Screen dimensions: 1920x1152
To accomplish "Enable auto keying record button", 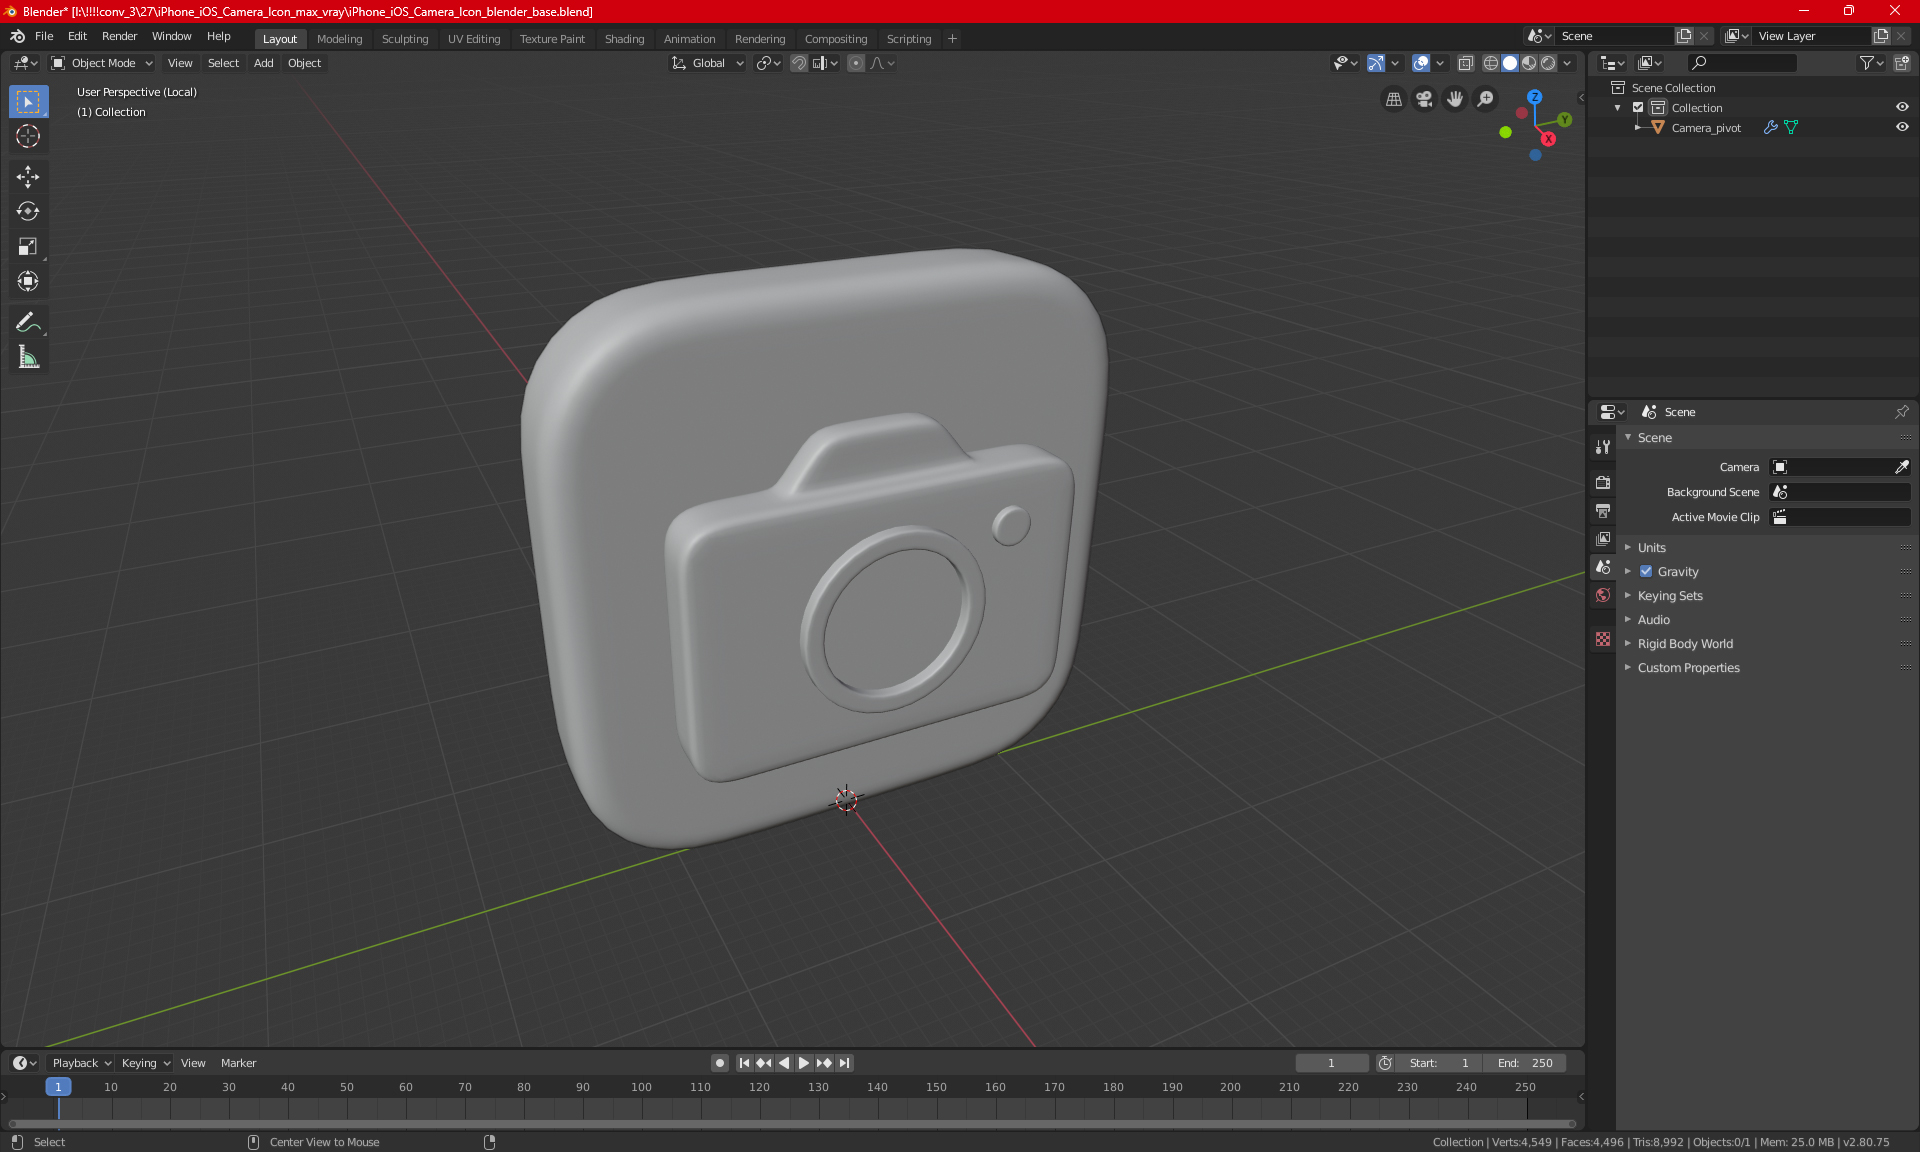I will point(720,1063).
